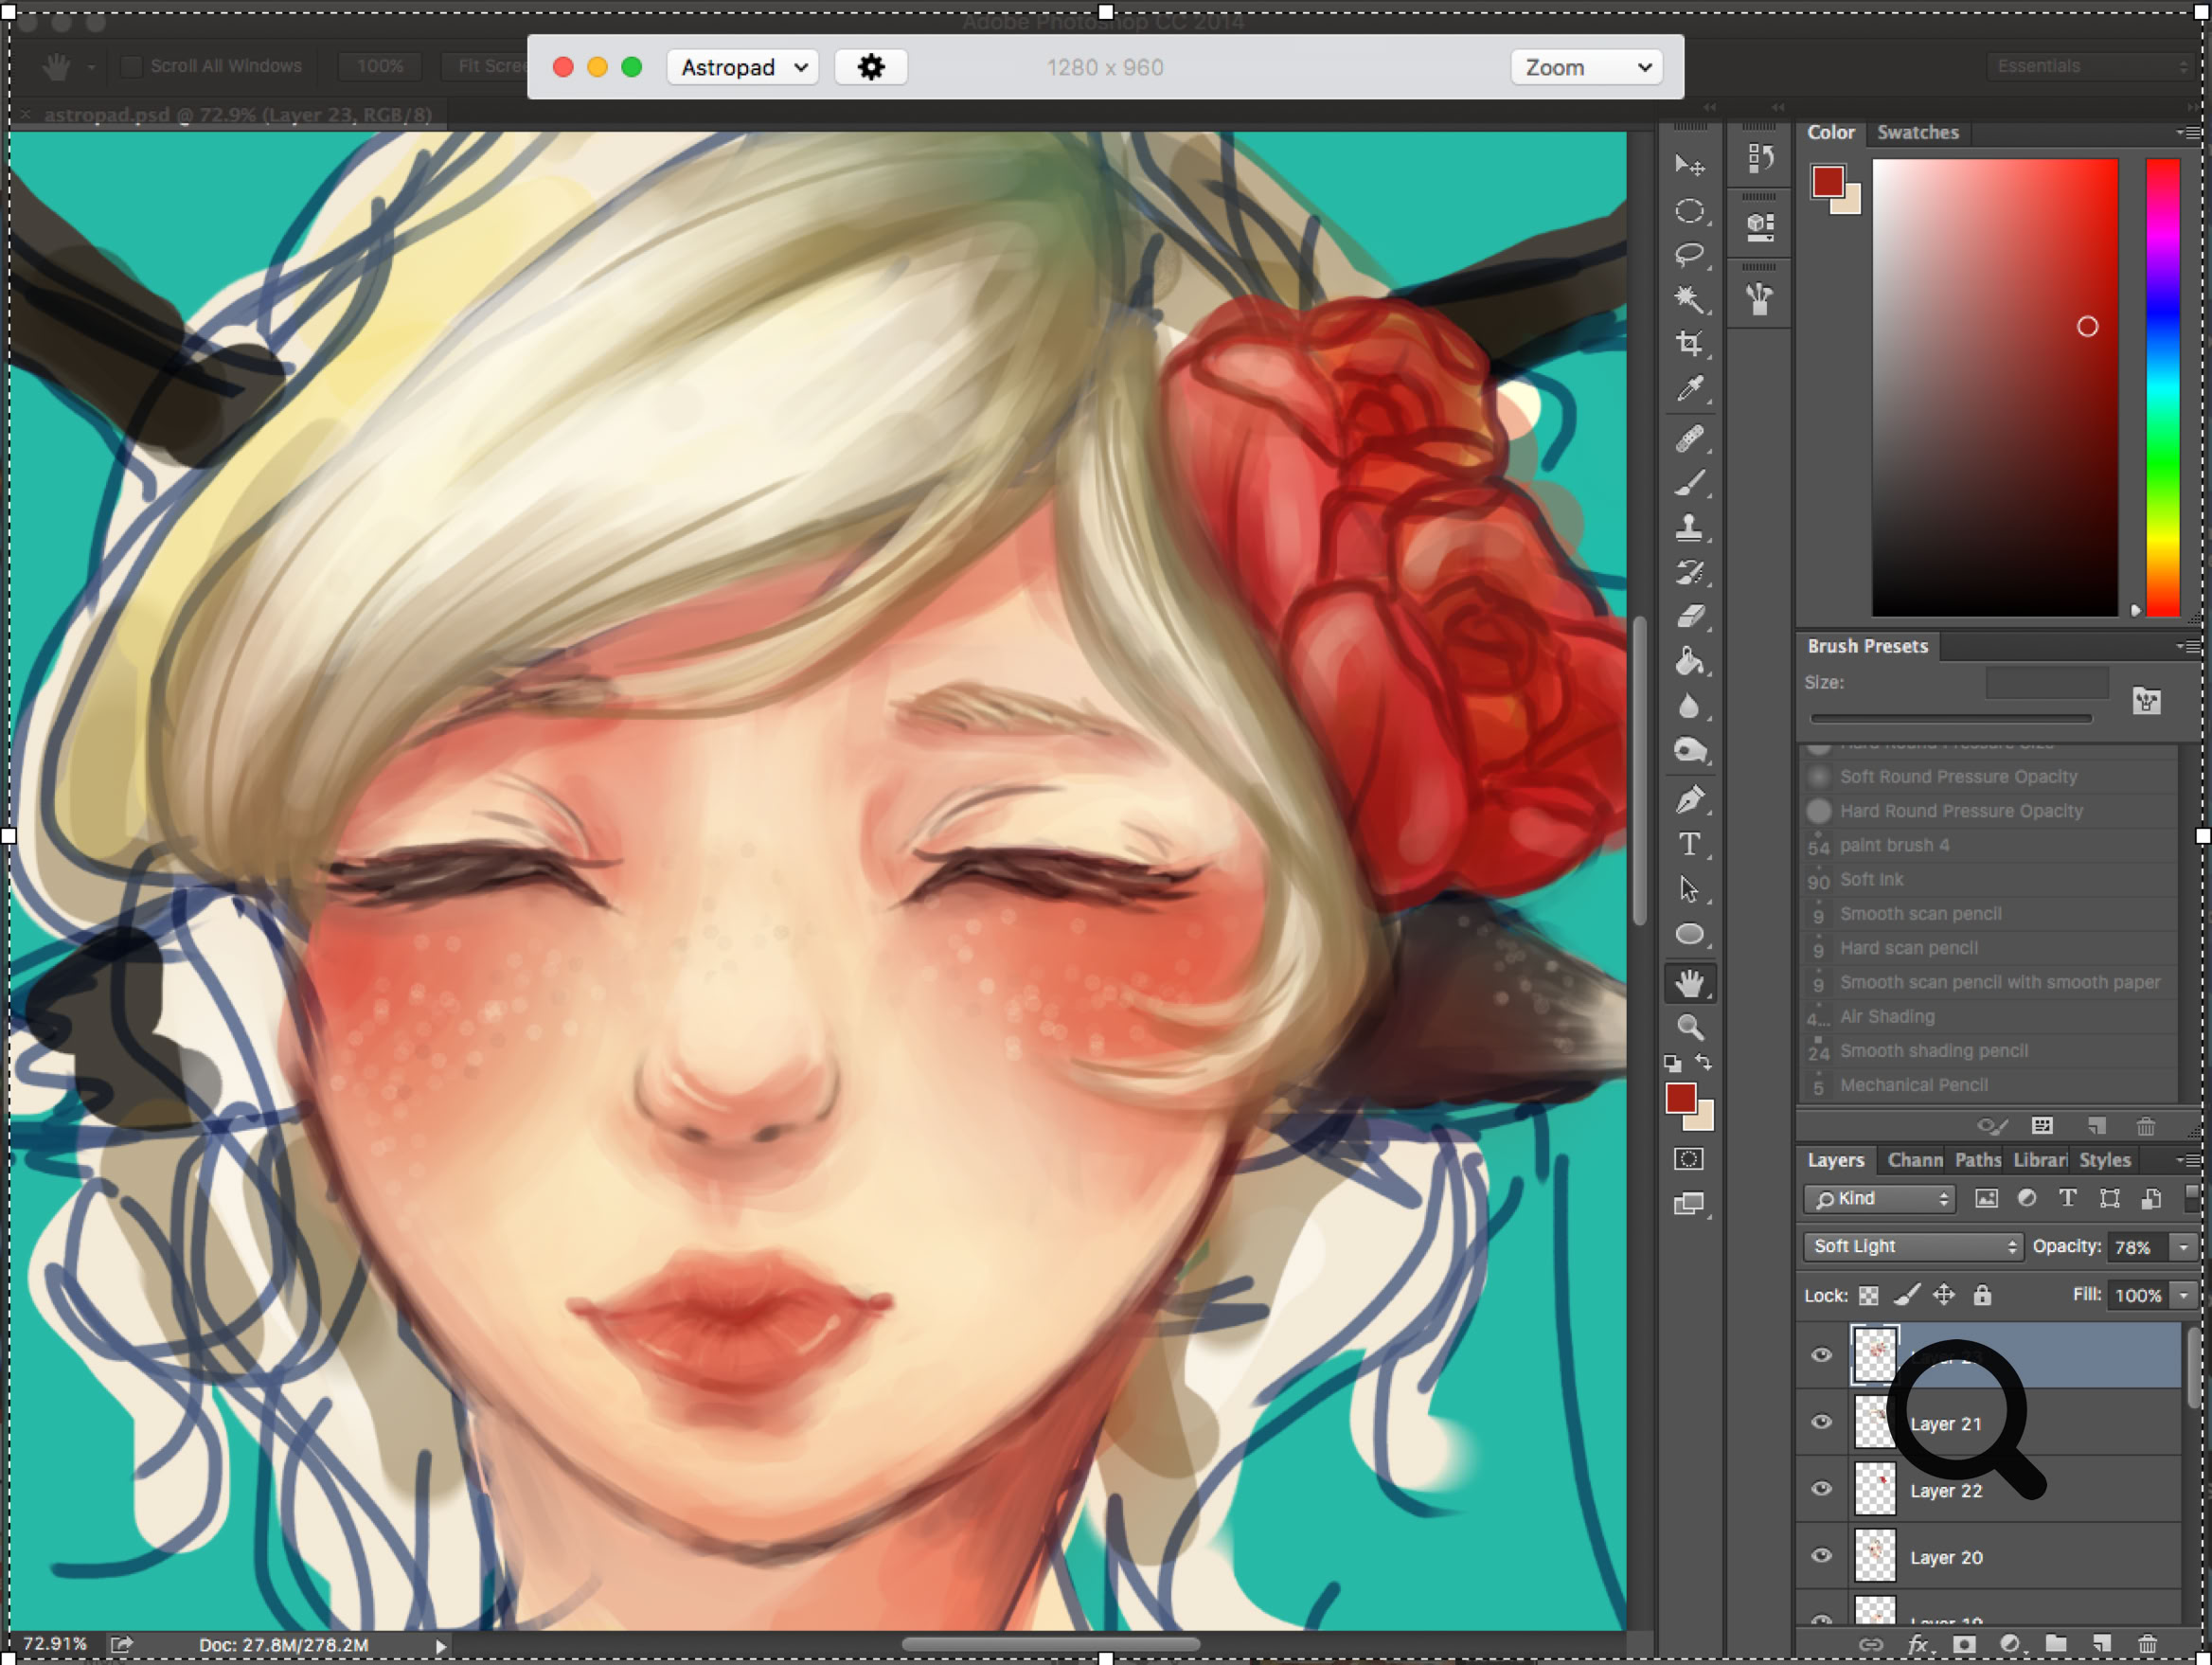Activate the Zoom tool

tap(1690, 1026)
